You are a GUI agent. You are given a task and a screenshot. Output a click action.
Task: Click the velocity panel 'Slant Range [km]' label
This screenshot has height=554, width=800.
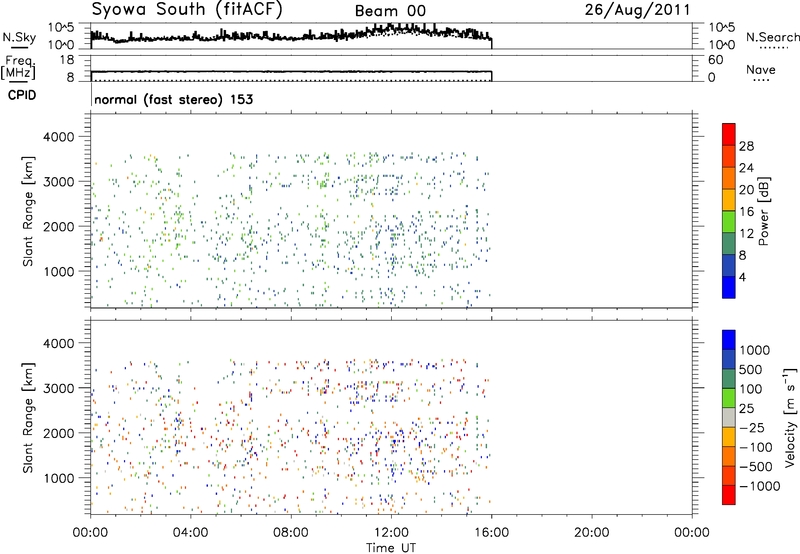point(29,417)
